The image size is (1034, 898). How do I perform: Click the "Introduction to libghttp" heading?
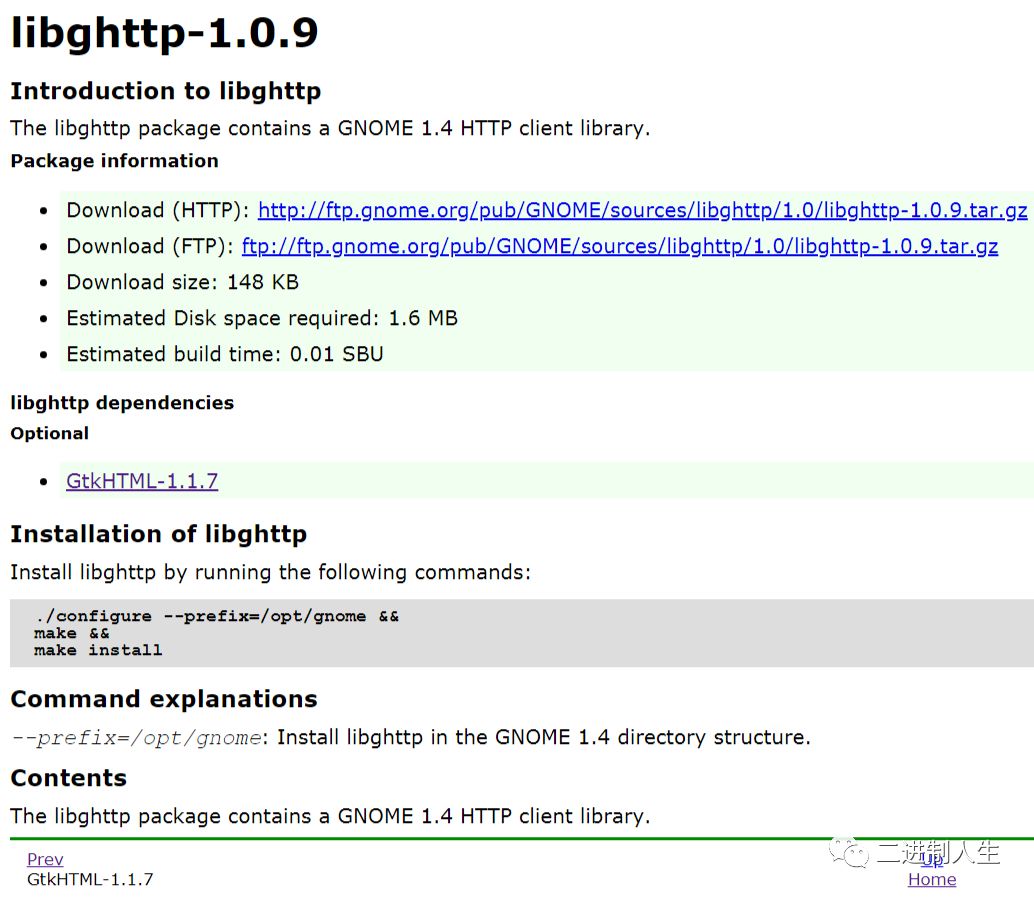tap(165, 91)
